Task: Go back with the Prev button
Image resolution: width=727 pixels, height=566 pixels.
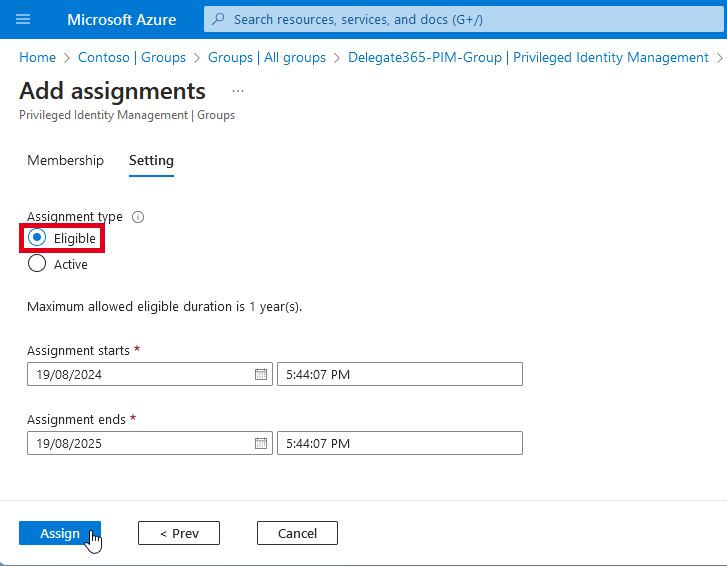Action: 178,533
